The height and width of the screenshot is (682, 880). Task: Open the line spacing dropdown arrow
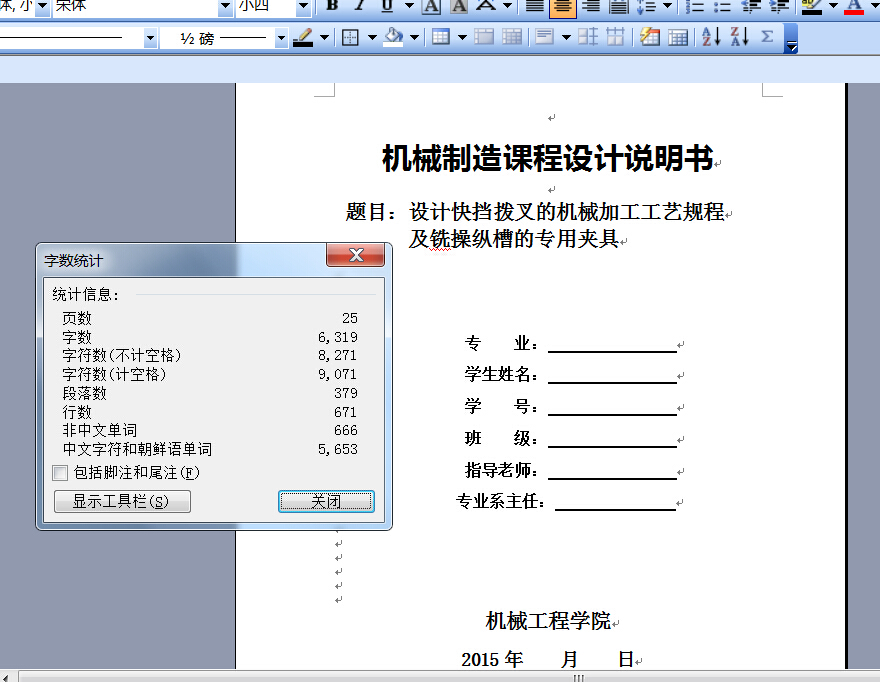tap(668, 6)
